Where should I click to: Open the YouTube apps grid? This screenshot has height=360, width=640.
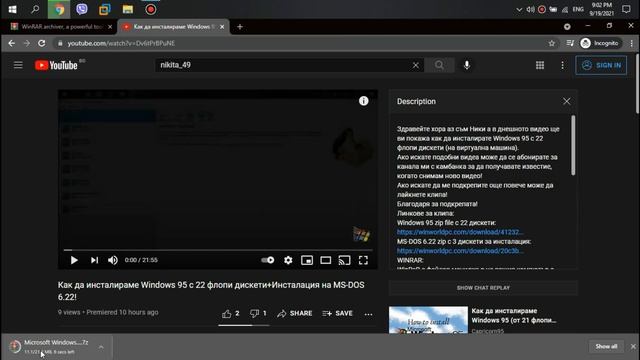click(540, 65)
